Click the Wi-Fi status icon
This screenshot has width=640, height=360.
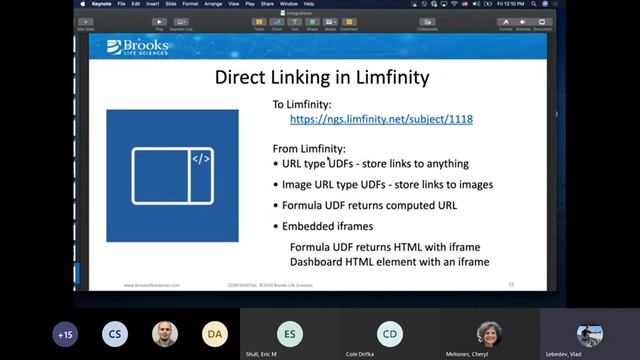454,4
